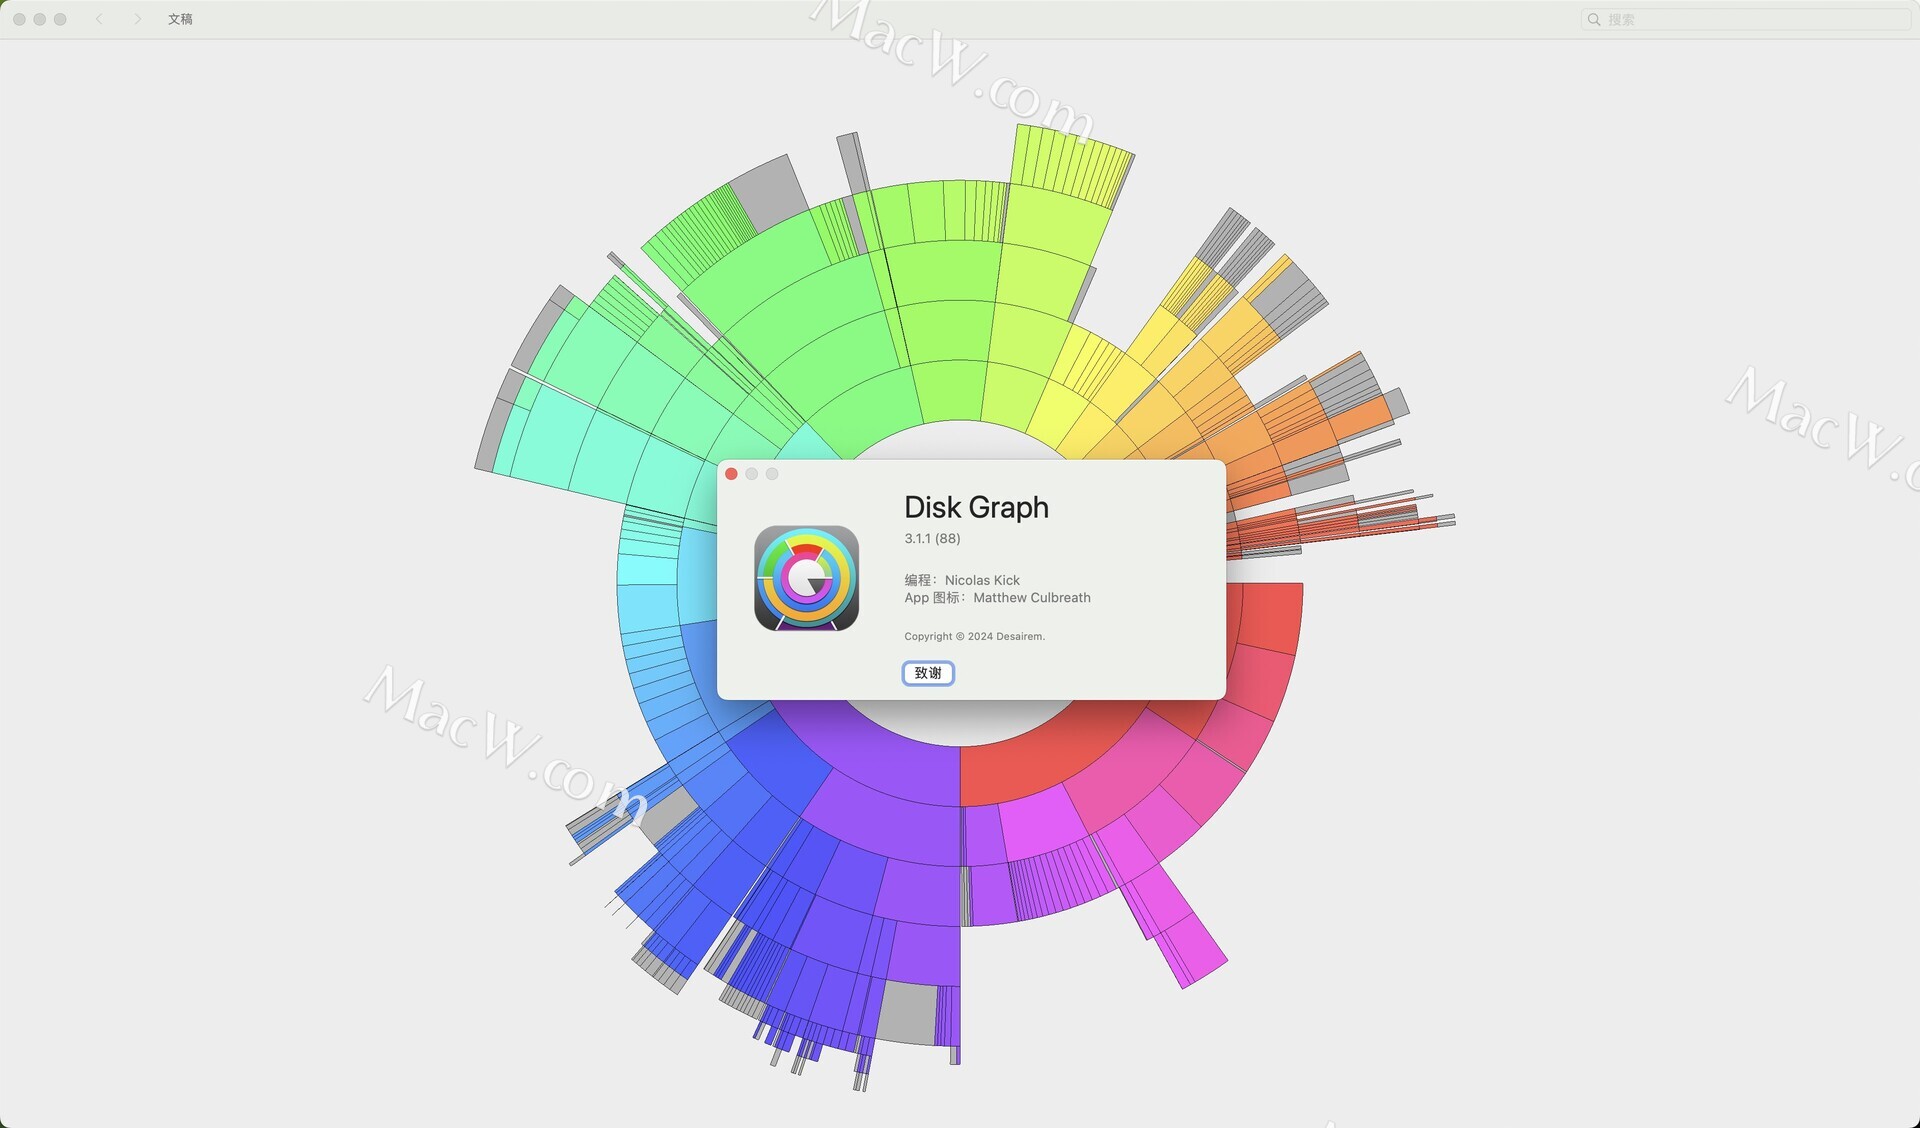Screen dimensions: 1920x1128
Task: Focus the 搜索 search field
Action: (x=1745, y=19)
